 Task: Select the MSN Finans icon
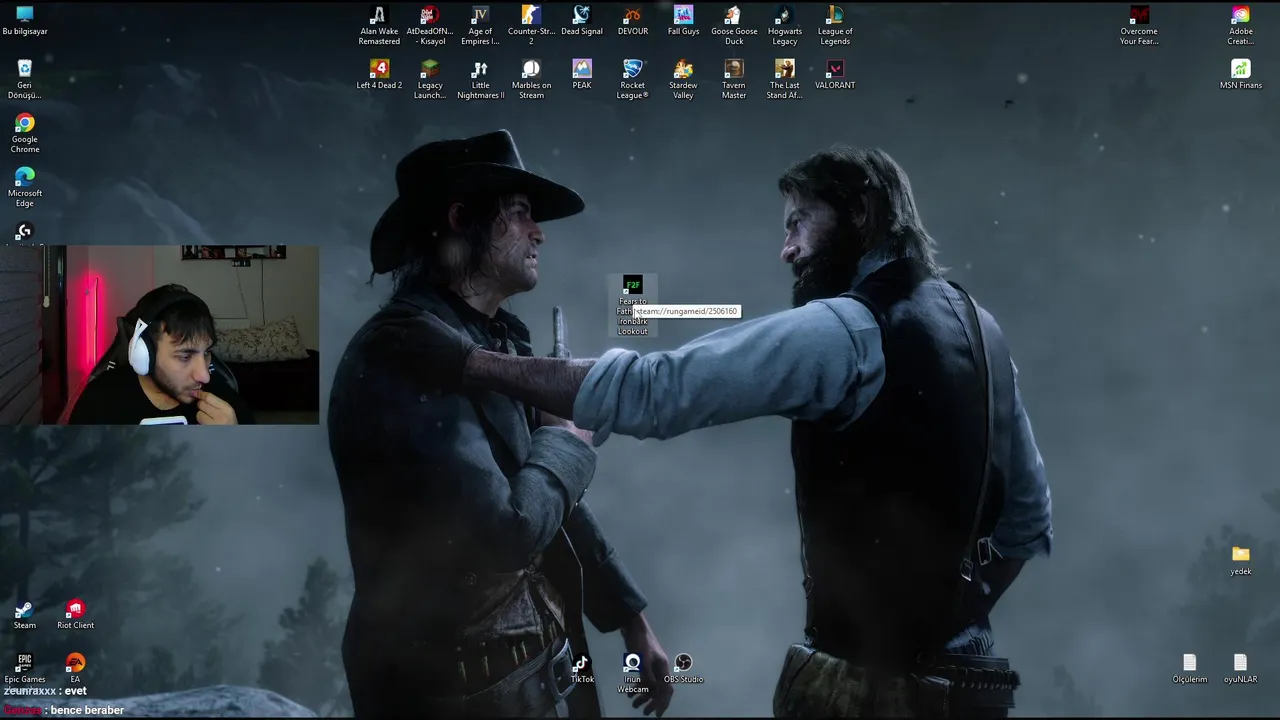[x=1241, y=75]
